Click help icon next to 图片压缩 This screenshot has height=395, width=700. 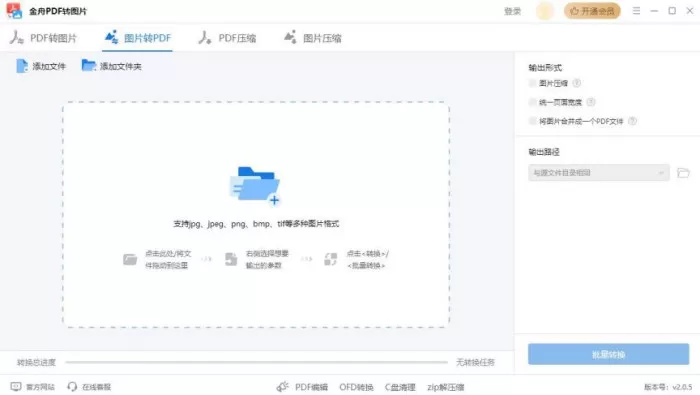coord(576,83)
